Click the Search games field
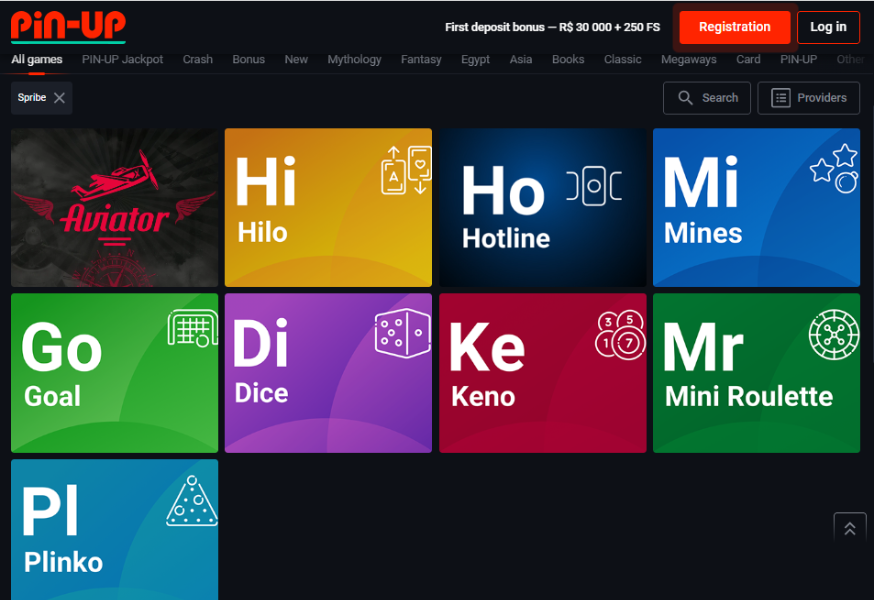The width and height of the screenshot is (874, 600). click(708, 98)
